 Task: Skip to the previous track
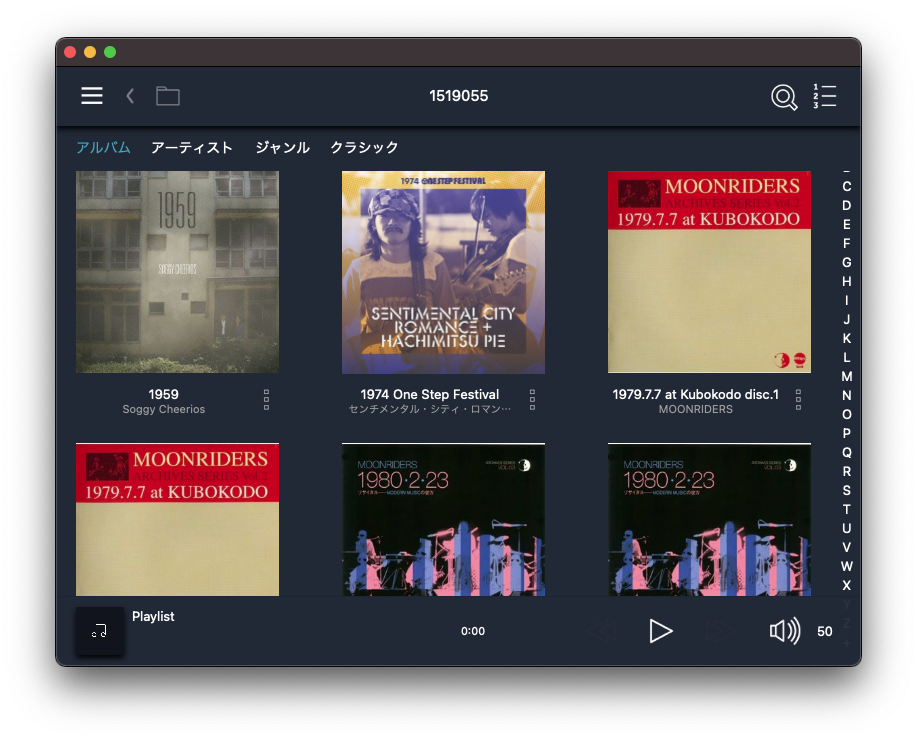pos(602,631)
